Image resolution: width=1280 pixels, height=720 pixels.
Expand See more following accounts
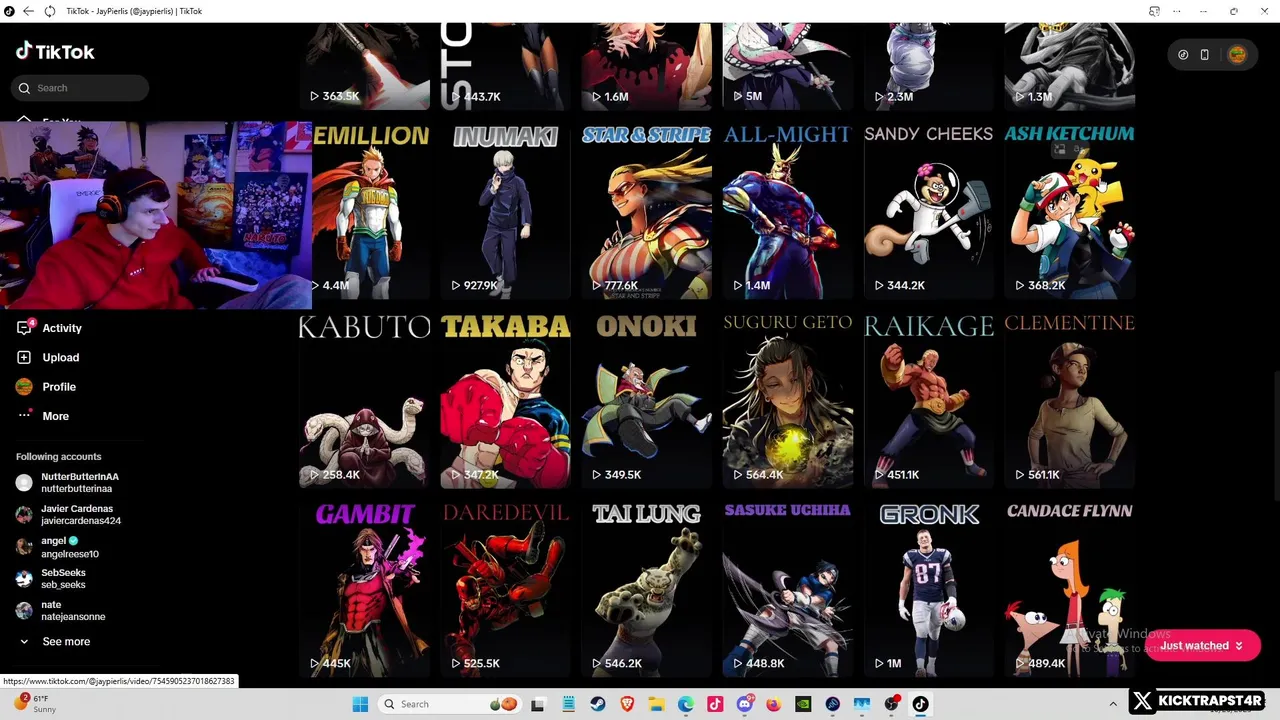pos(55,641)
